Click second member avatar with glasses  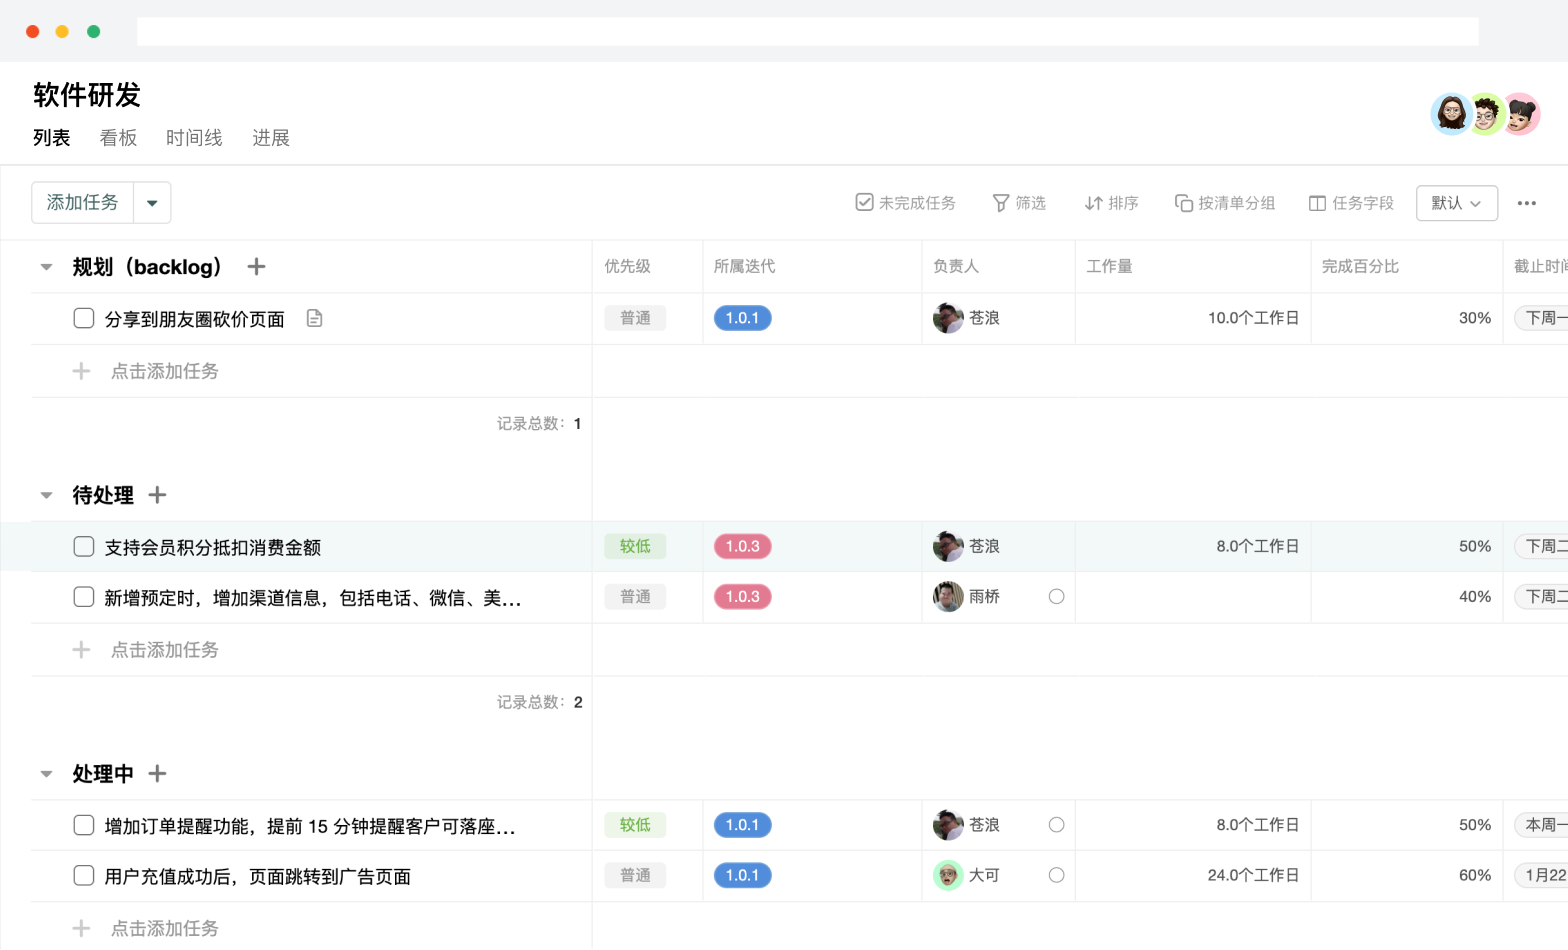(x=1486, y=114)
